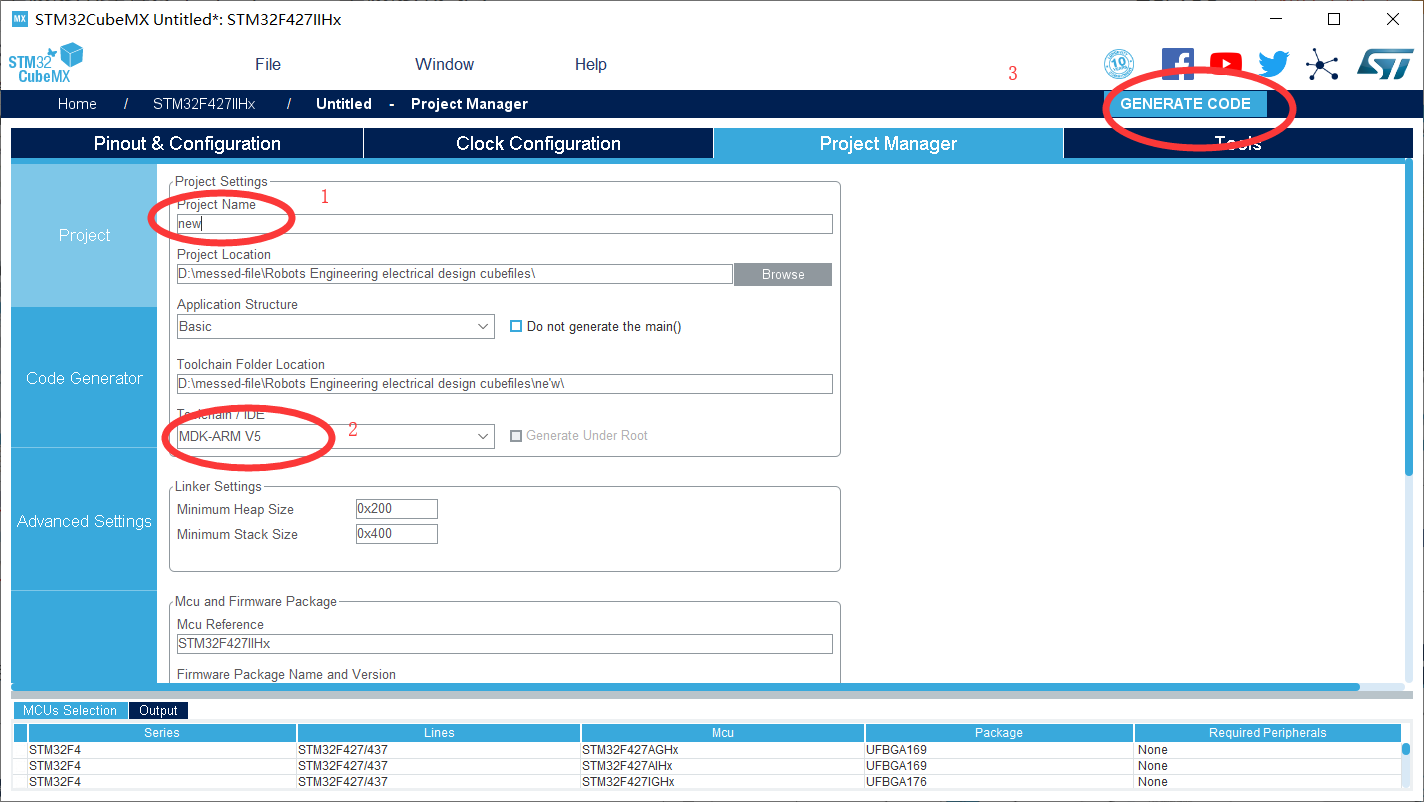Select the STM32F427IIHx breadcrumb
Screen dimensions: 1424x802
coord(204,104)
